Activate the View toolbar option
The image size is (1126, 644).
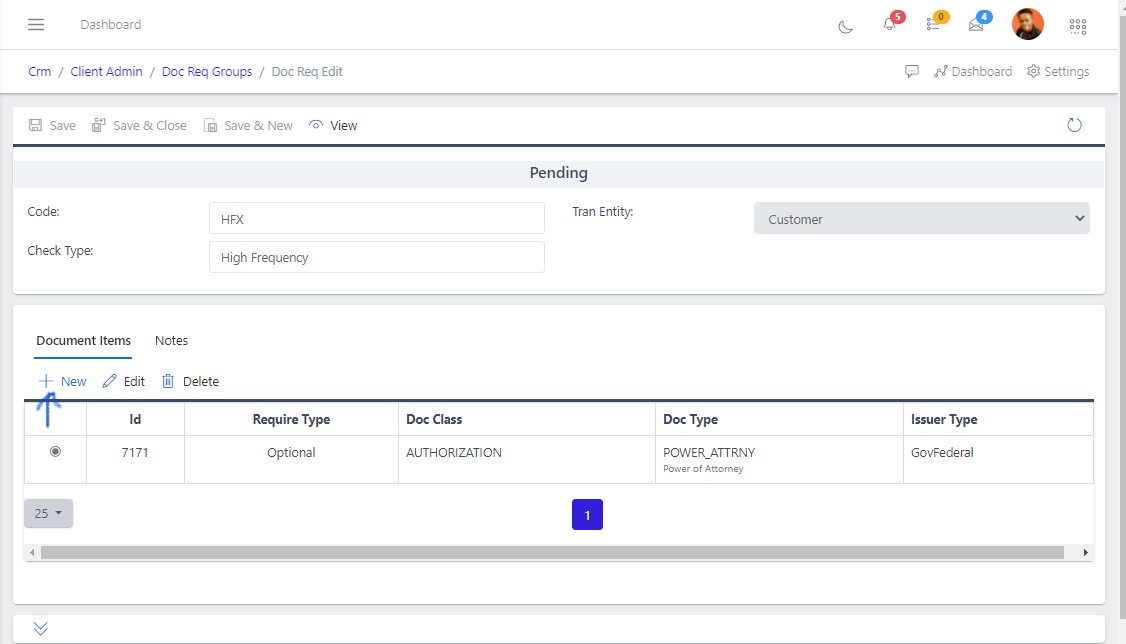(333, 124)
